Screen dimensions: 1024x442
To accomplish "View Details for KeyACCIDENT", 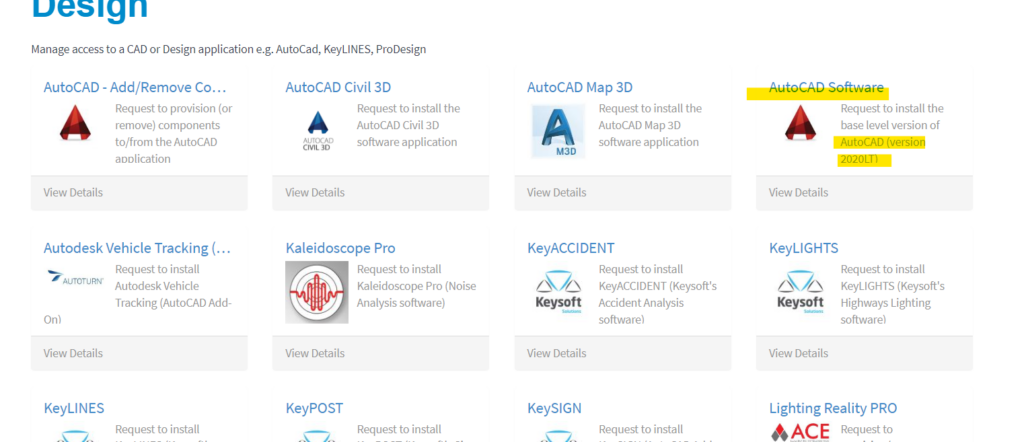I will (x=556, y=353).
